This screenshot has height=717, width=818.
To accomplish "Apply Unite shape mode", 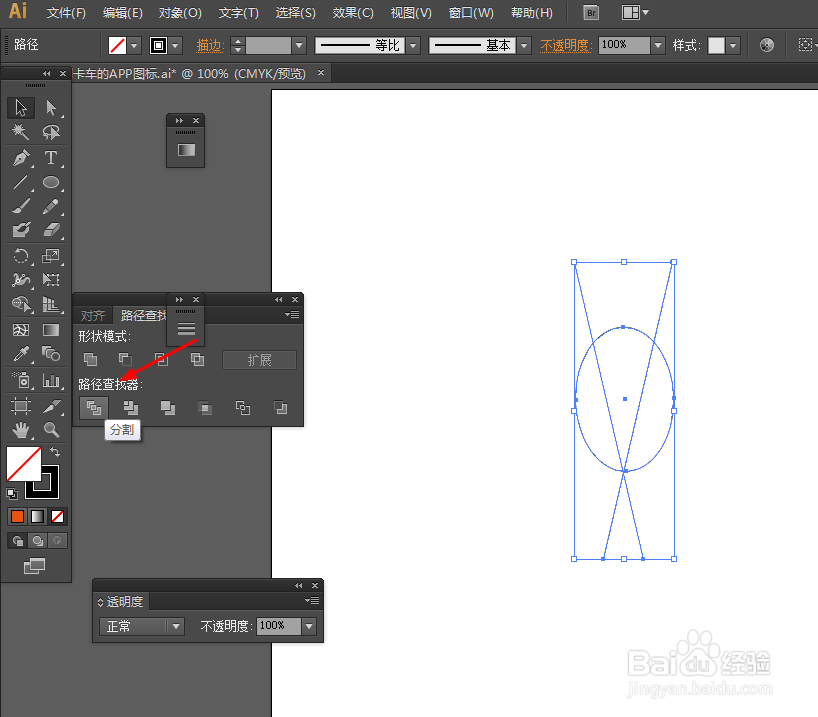I will point(90,360).
